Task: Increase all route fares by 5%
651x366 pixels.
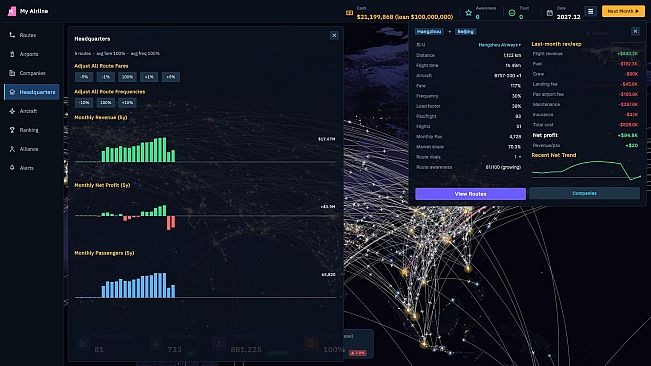Action: click(x=171, y=77)
